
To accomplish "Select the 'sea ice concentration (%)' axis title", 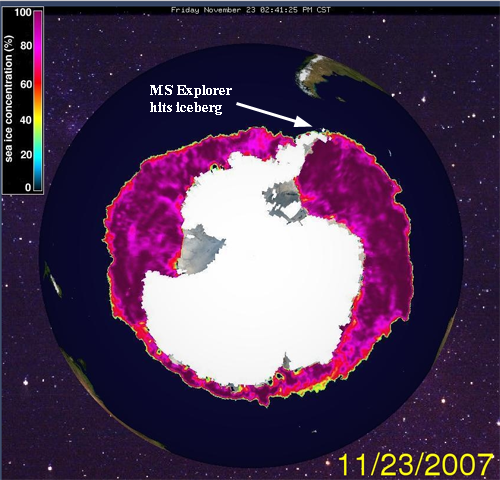I will [x=9, y=99].
